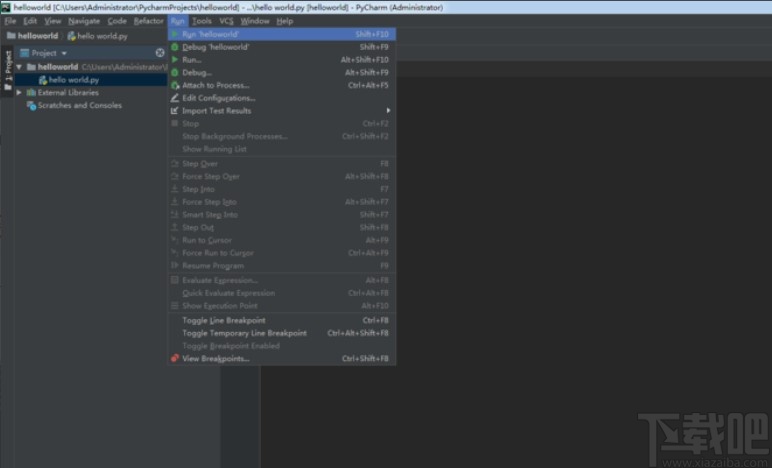Open the Tools menu
Screen dimensions: 772x468
click(x=201, y=21)
